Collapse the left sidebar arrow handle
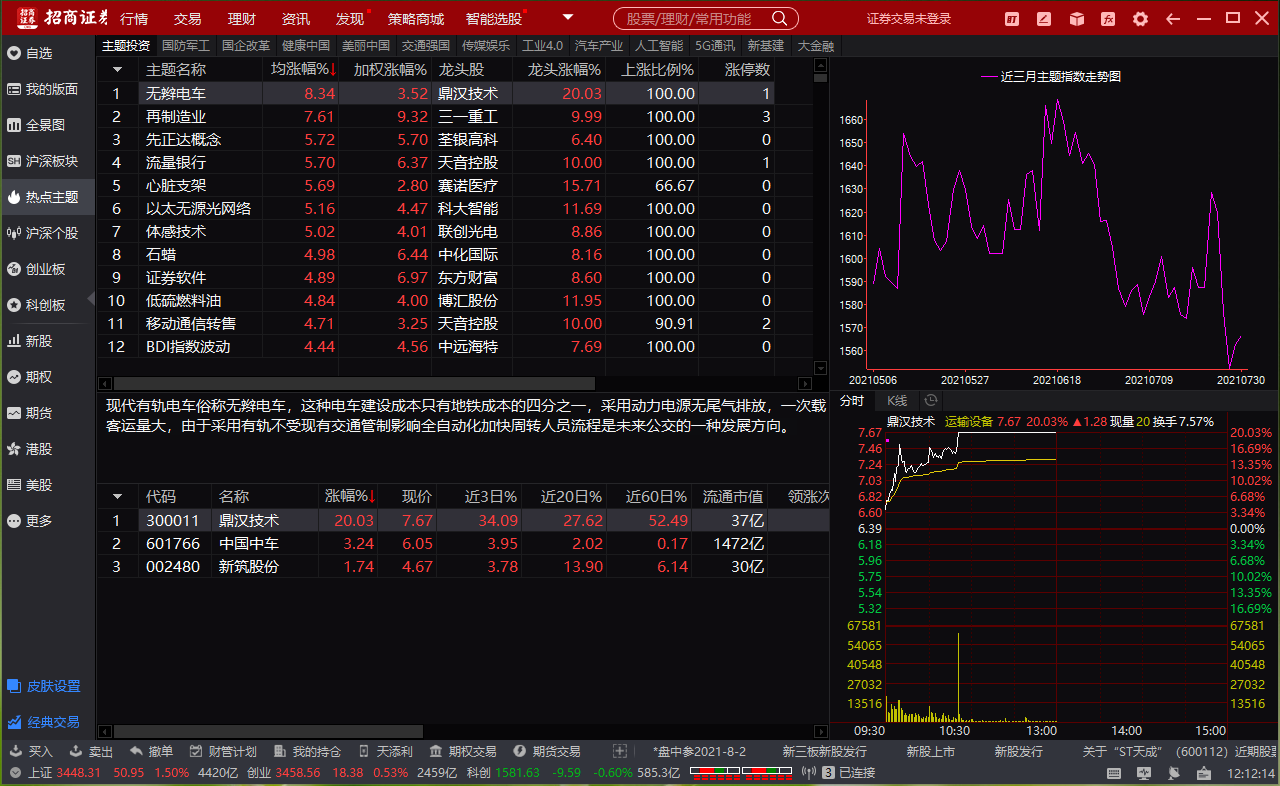 click(91, 298)
